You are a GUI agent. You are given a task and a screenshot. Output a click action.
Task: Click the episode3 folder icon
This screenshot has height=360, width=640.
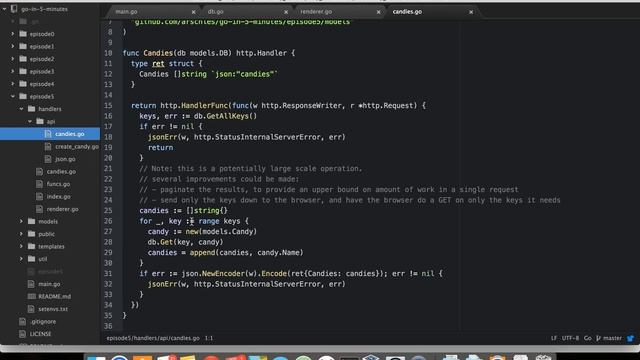(23, 71)
